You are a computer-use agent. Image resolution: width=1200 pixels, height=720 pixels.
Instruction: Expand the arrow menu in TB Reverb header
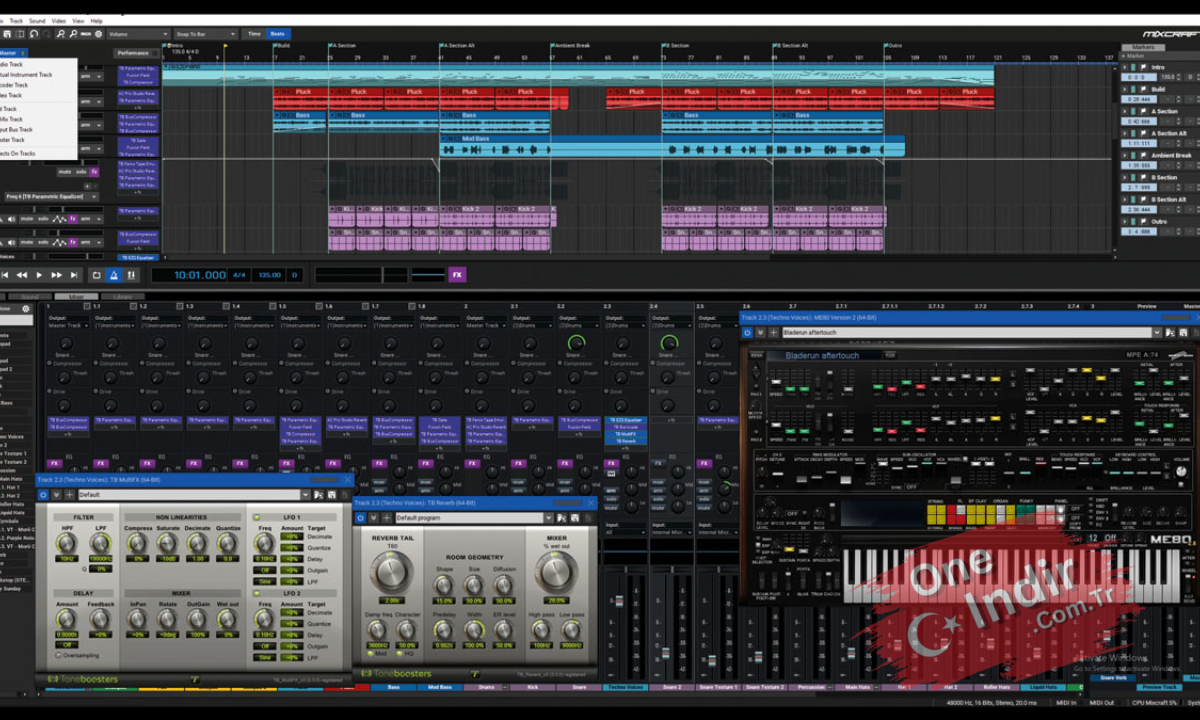(x=373, y=518)
